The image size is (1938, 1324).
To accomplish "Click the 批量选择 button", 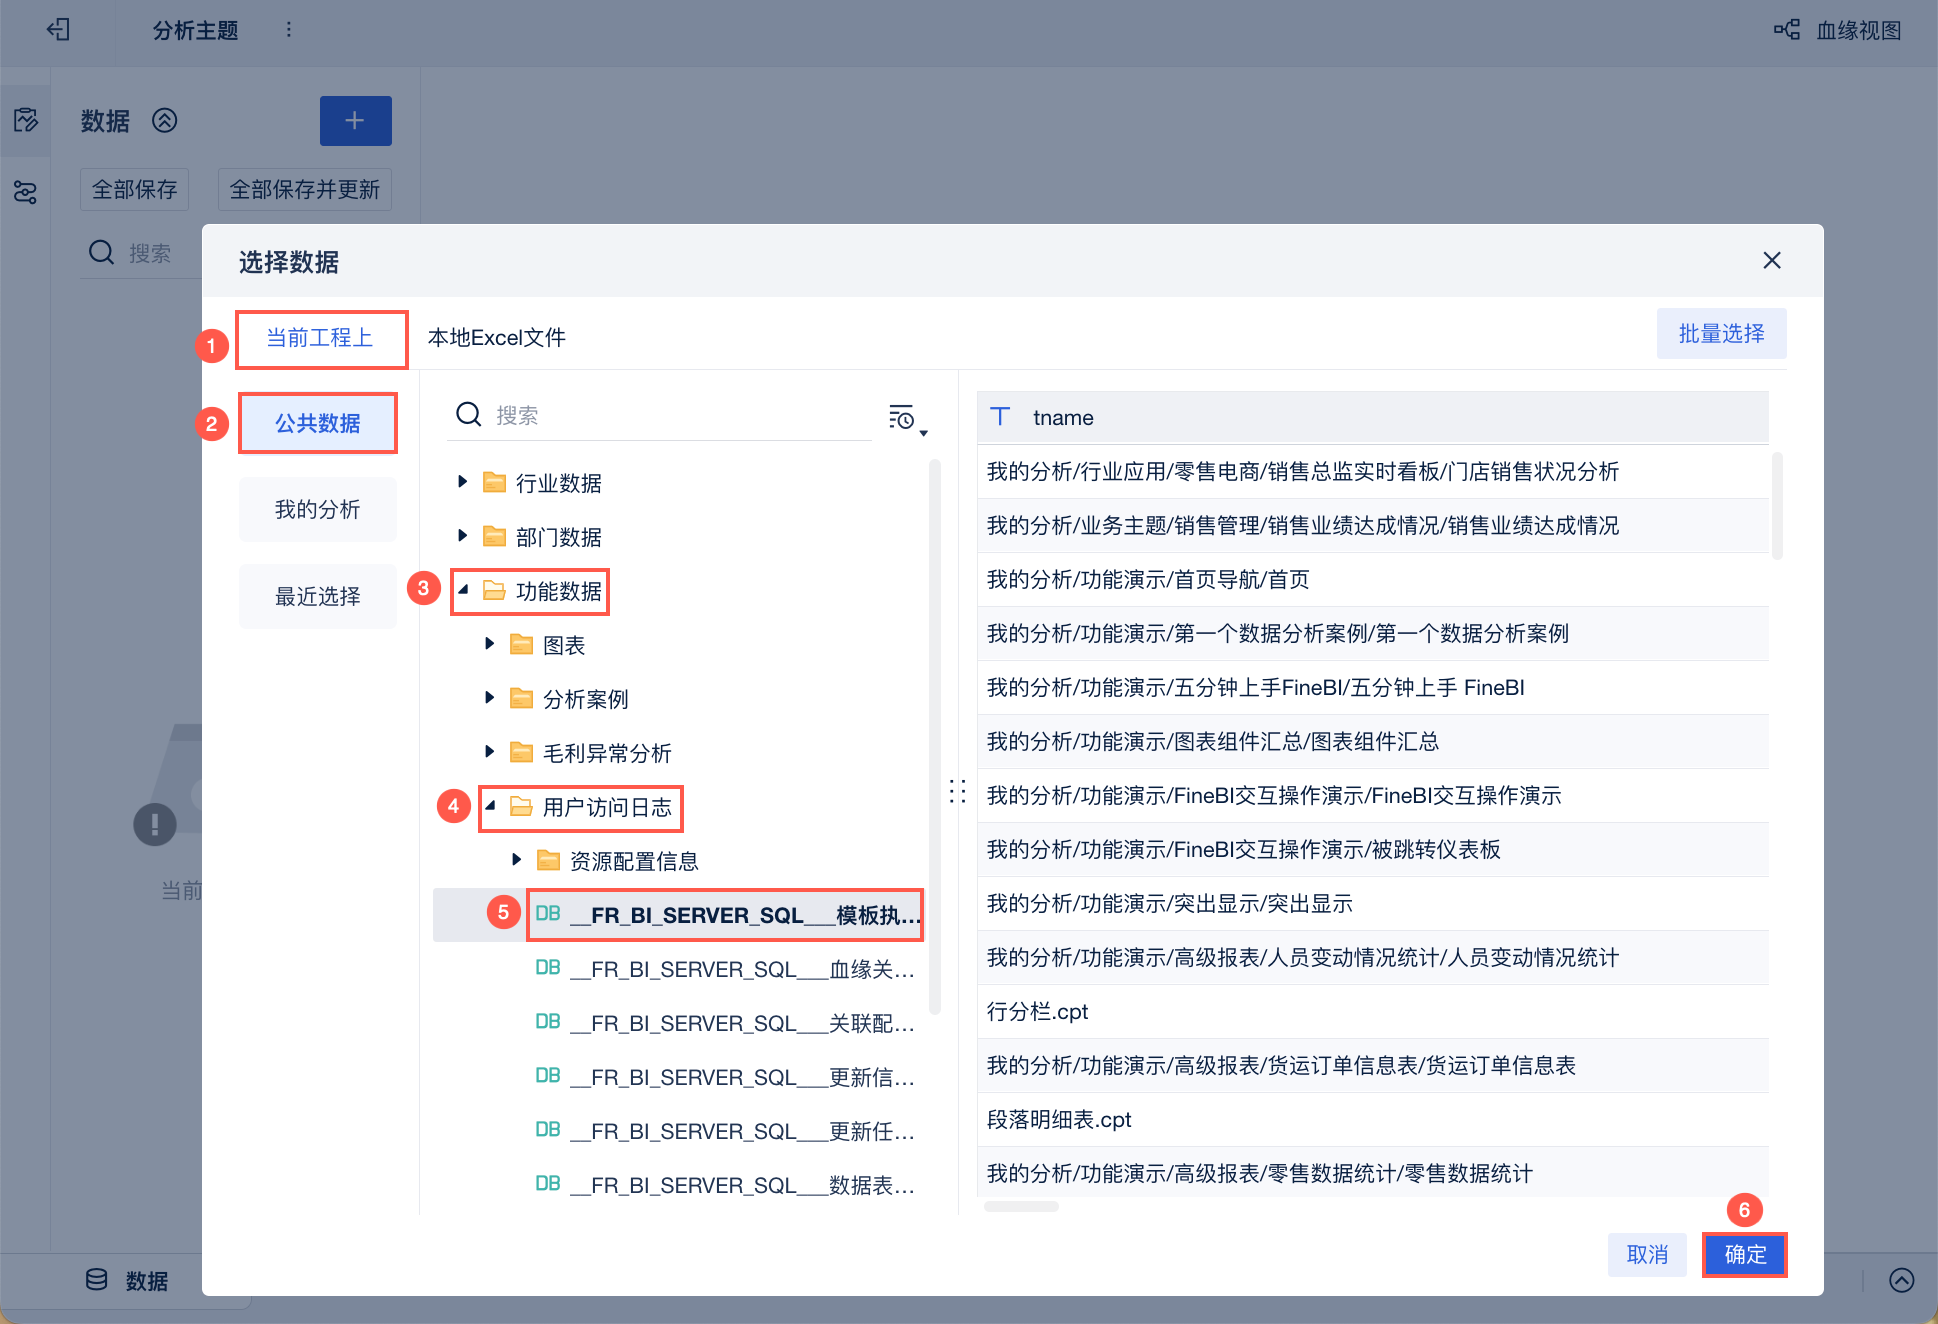I will pyautogui.click(x=1720, y=334).
